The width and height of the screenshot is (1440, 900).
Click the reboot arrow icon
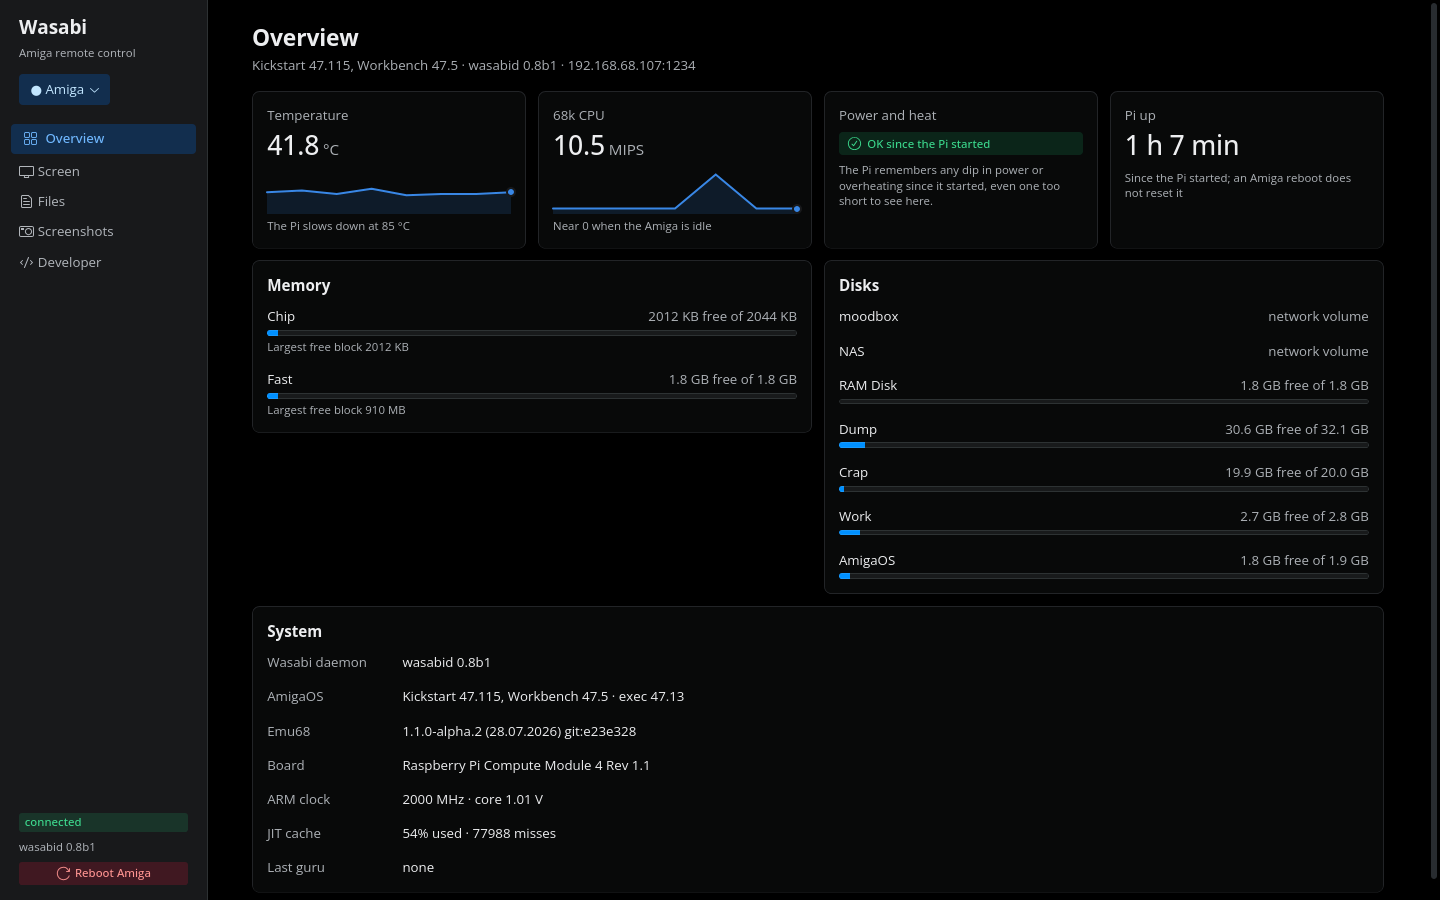click(63, 874)
